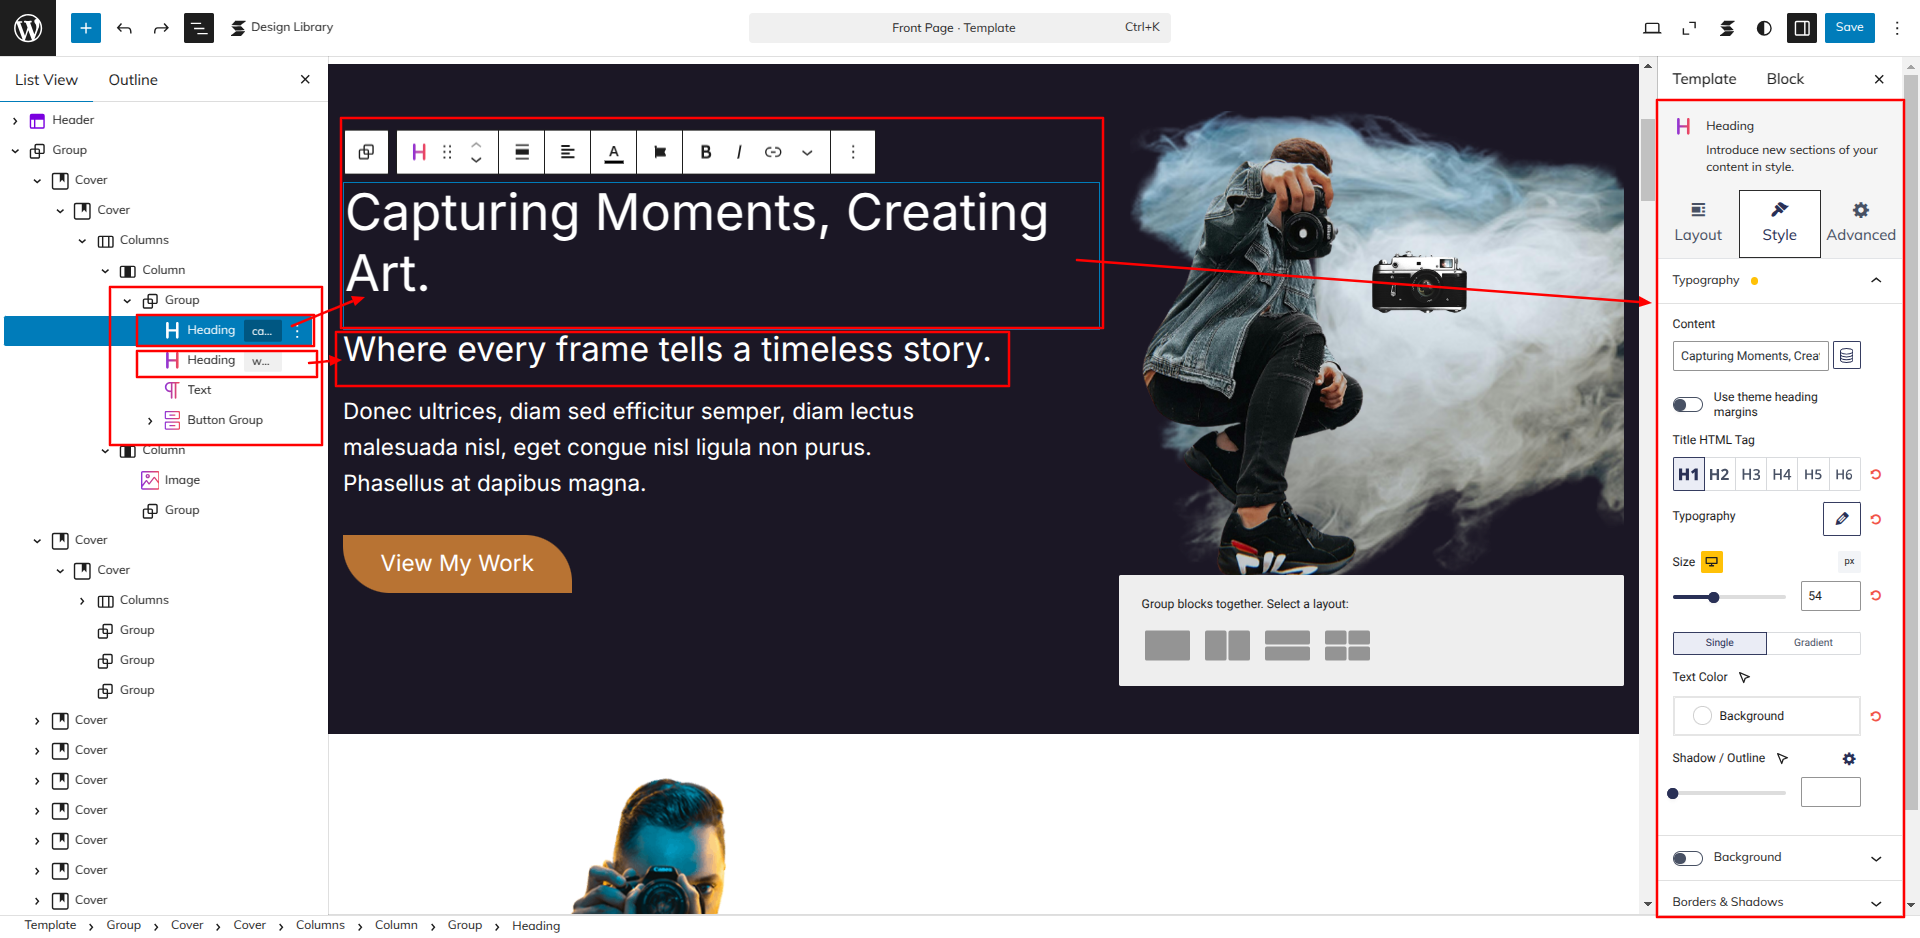This screenshot has width=1920, height=938.
Task: Toggle the document overview list icon
Action: [x=199, y=28]
